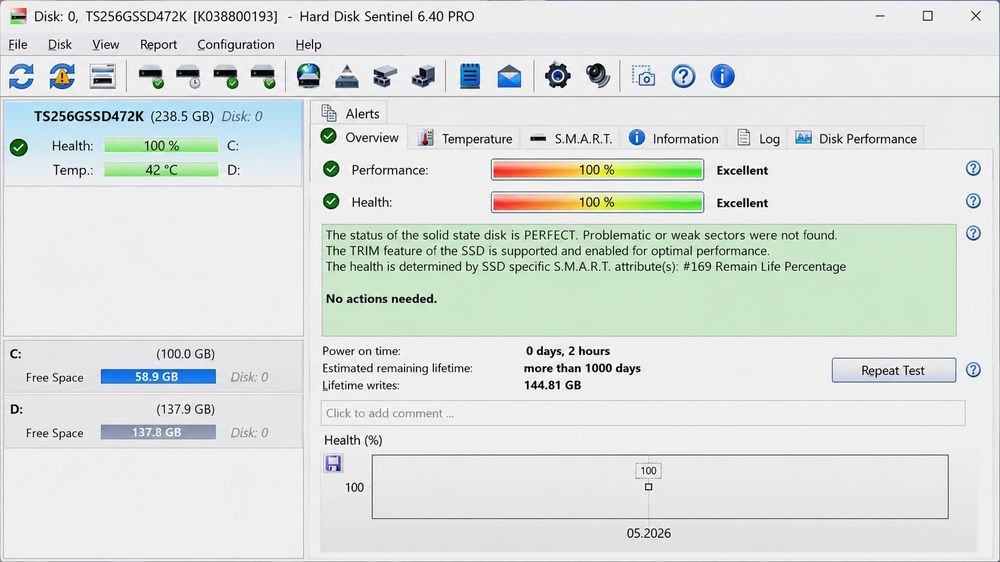The width and height of the screenshot is (1000, 562).
Task: Open the Help menu
Action: click(x=308, y=45)
